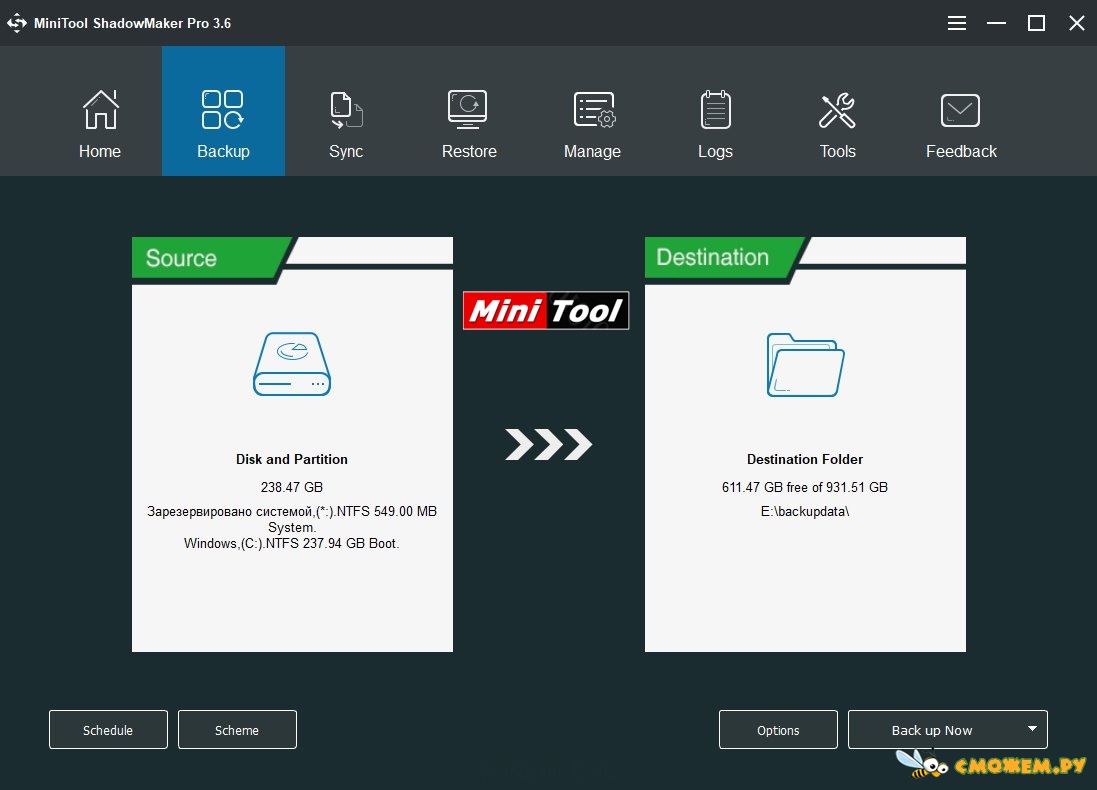The height and width of the screenshot is (790, 1097).
Task: Click the 238.47 GB size text
Action: click(x=292, y=487)
